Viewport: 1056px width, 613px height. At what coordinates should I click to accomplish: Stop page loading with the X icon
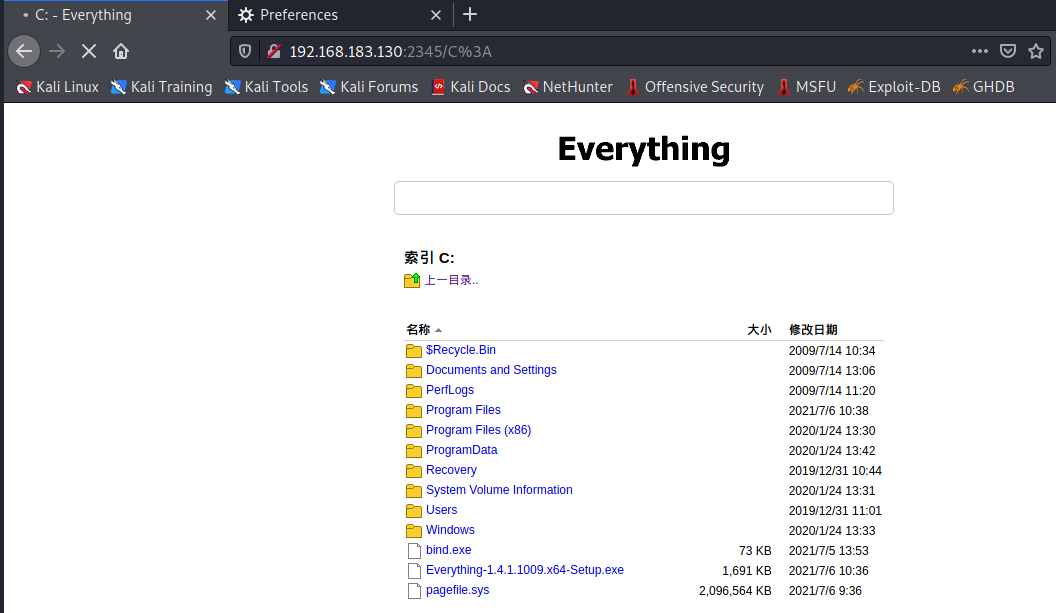(88, 50)
